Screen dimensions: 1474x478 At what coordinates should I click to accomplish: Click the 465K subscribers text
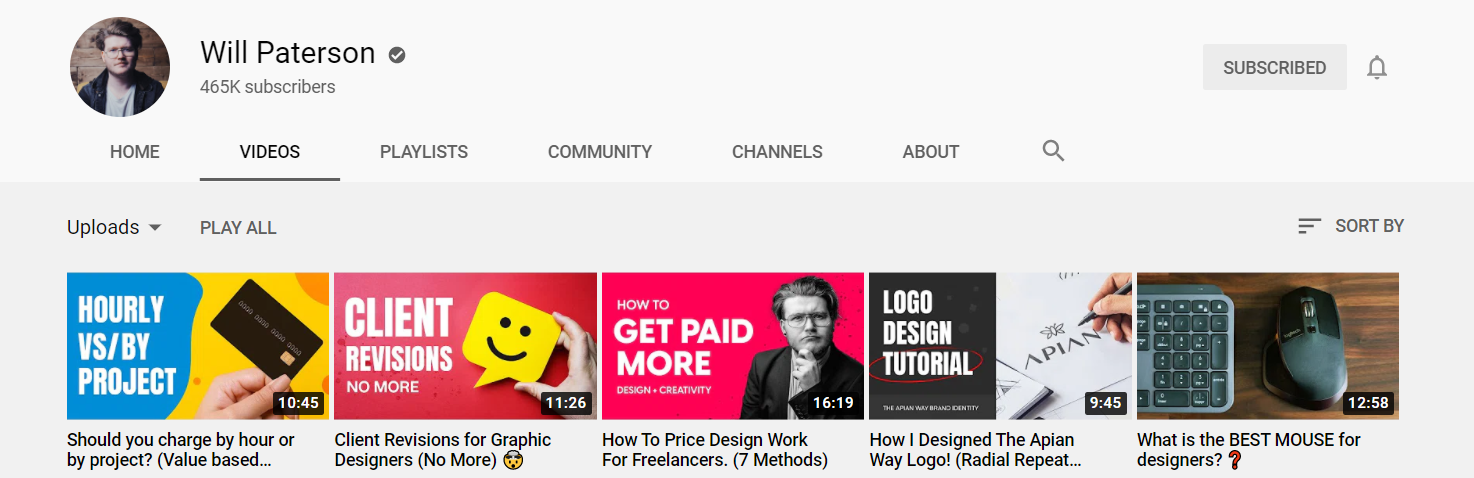268,87
